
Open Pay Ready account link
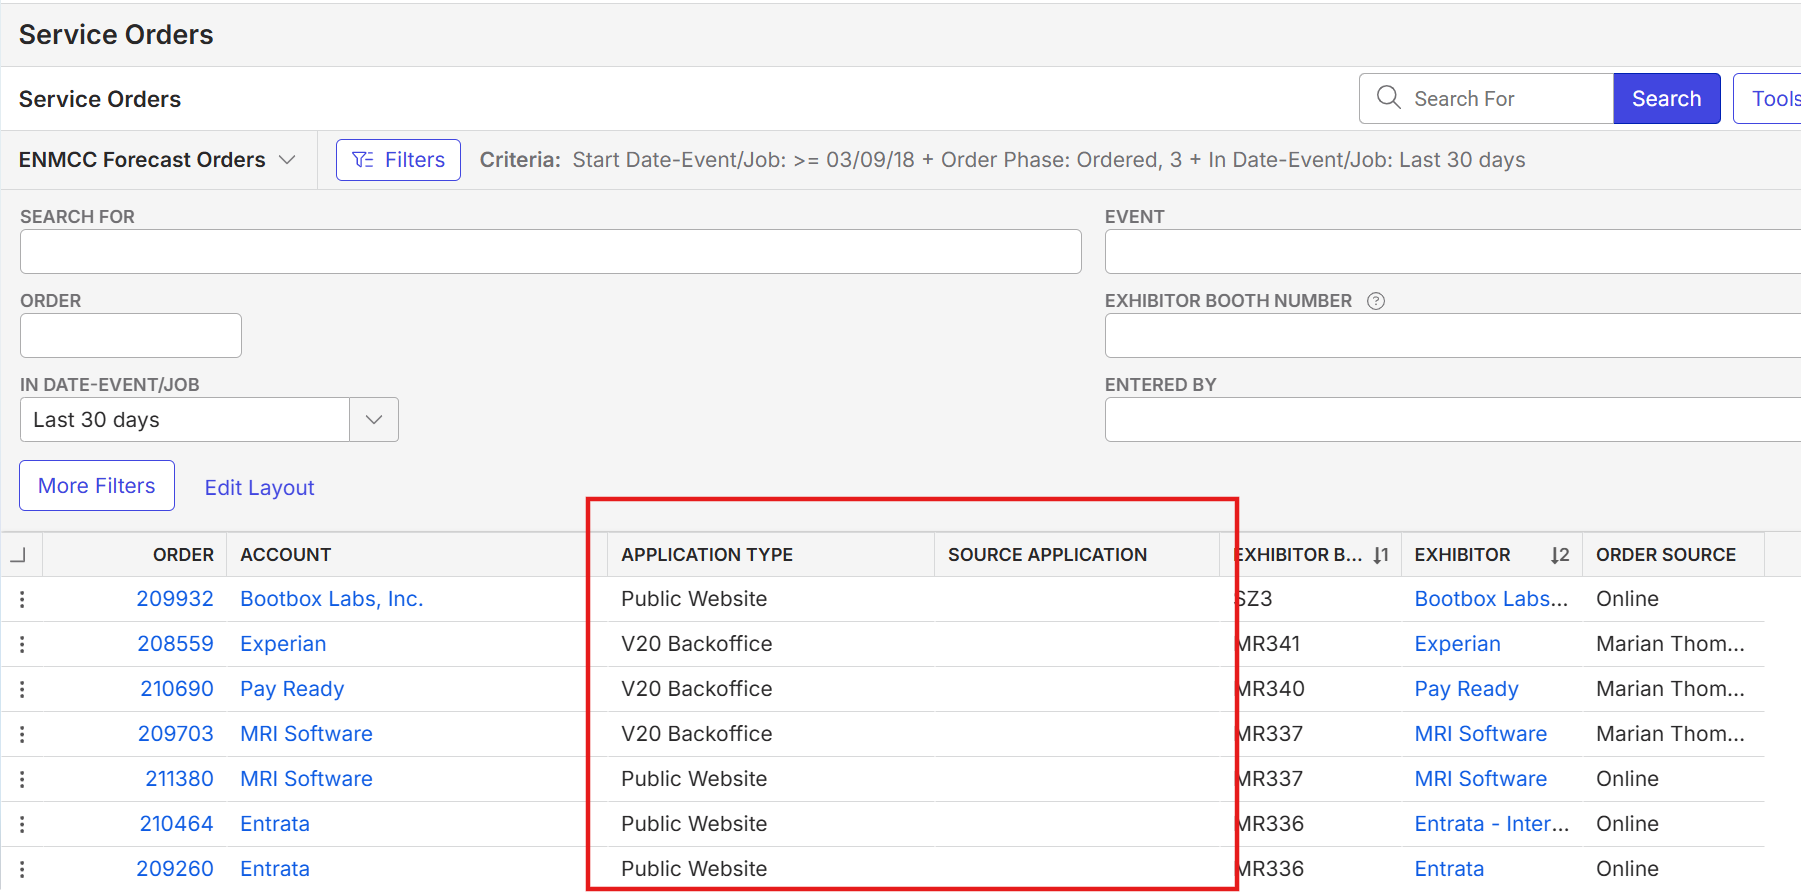click(x=292, y=689)
